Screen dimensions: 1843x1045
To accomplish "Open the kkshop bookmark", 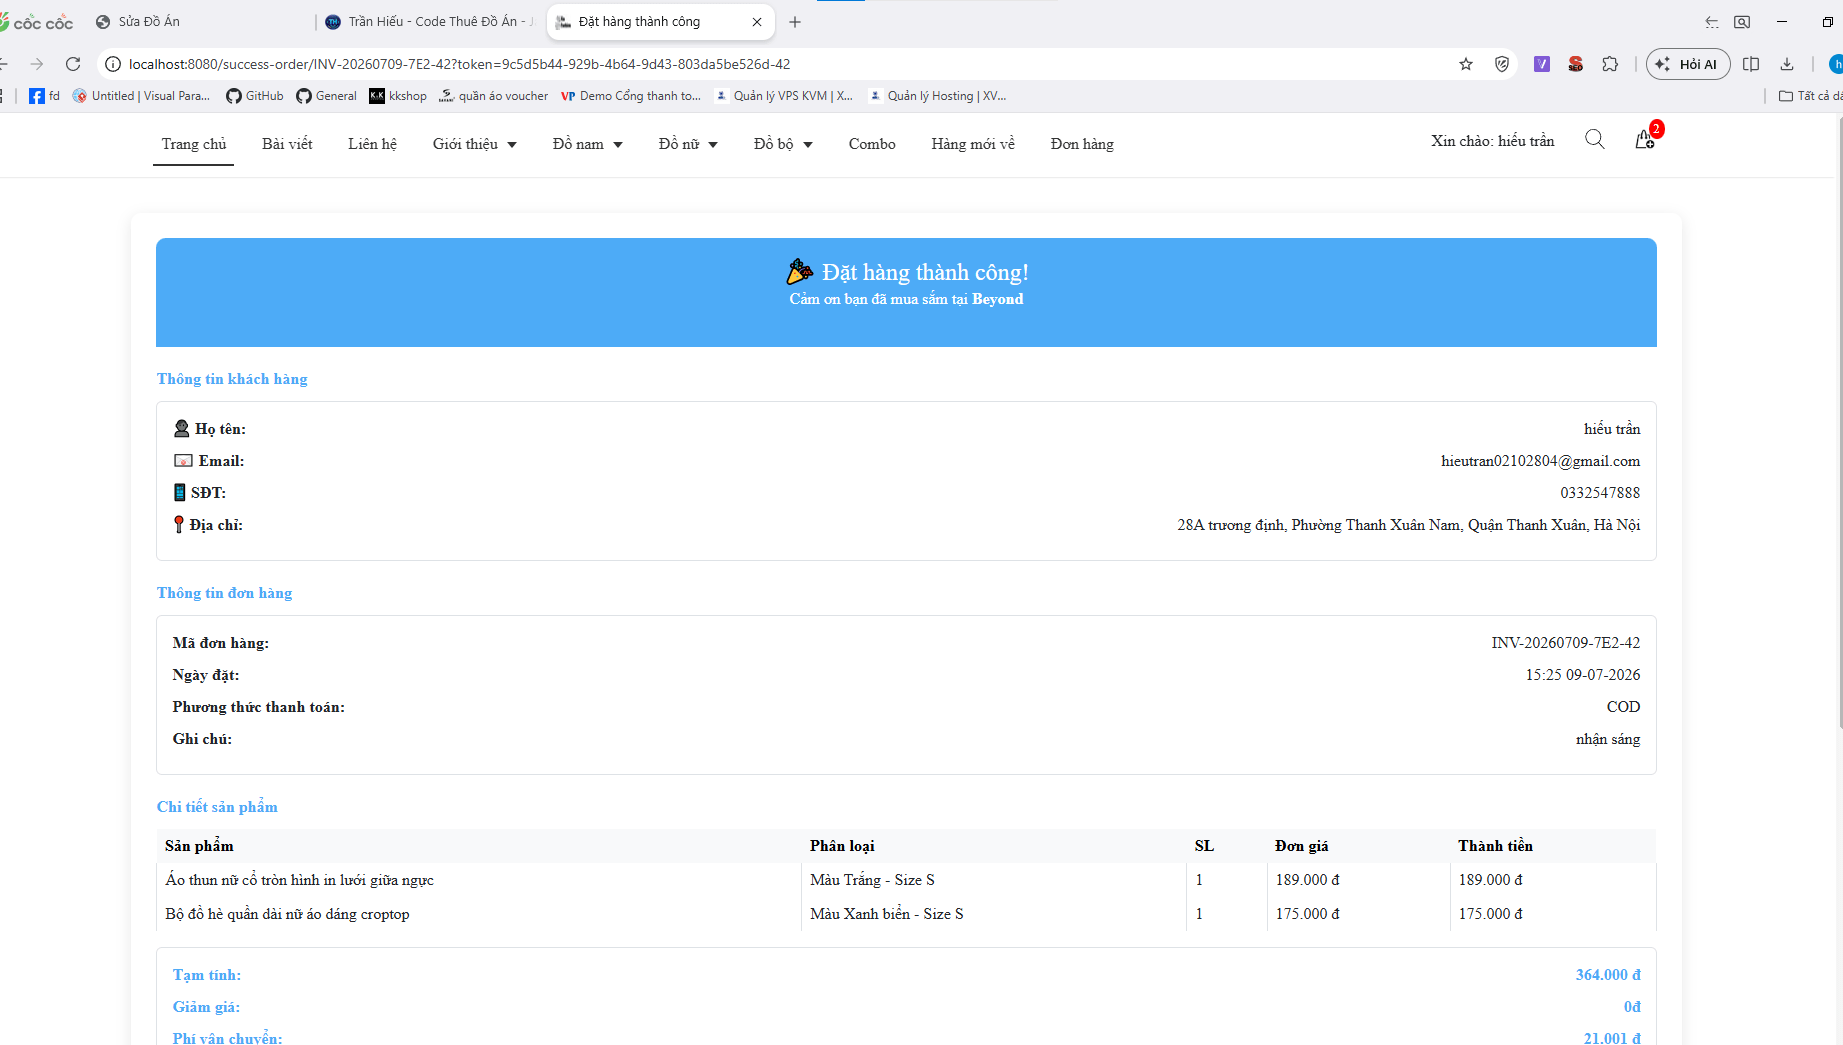I will [x=398, y=96].
